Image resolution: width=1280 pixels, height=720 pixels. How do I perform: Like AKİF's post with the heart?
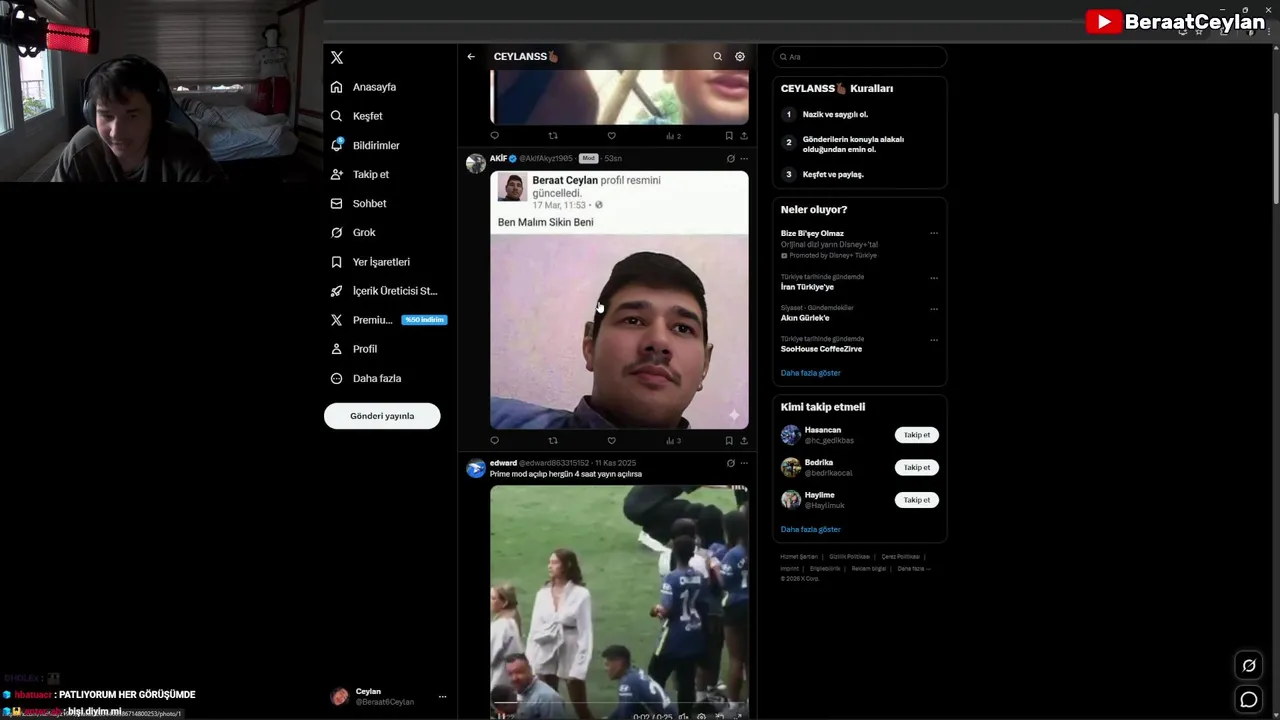tap(611, 440)
